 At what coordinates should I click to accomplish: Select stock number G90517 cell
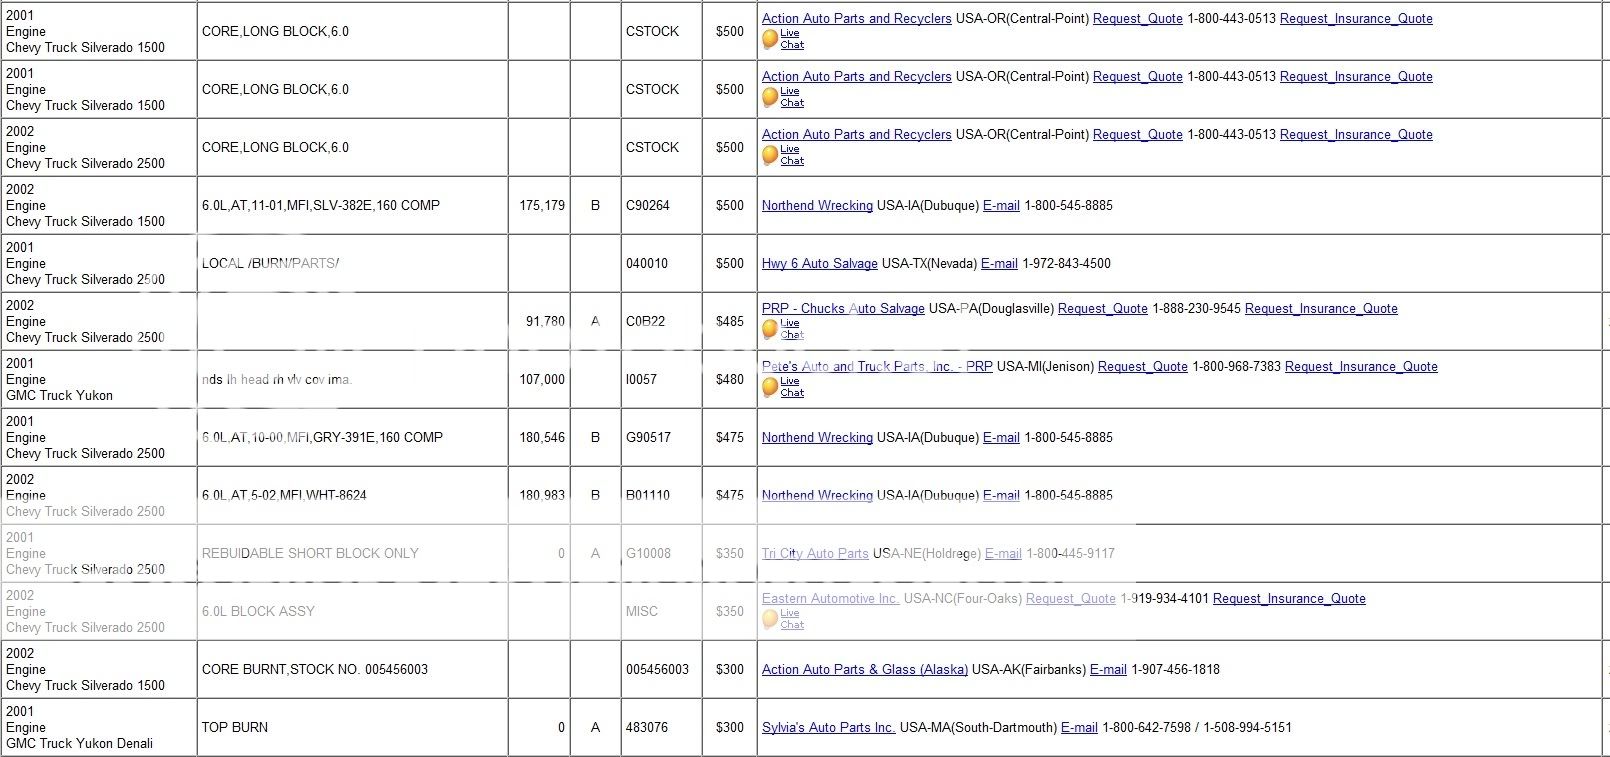(661, 437)
